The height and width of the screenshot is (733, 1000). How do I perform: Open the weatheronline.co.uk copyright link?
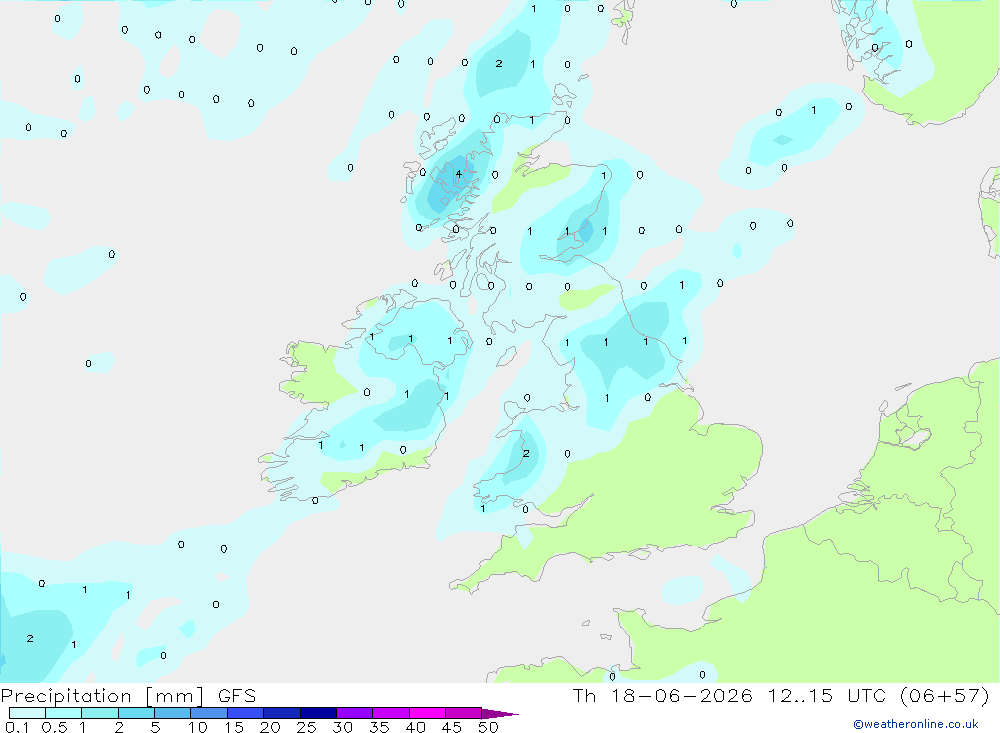(x=915, y=724)
